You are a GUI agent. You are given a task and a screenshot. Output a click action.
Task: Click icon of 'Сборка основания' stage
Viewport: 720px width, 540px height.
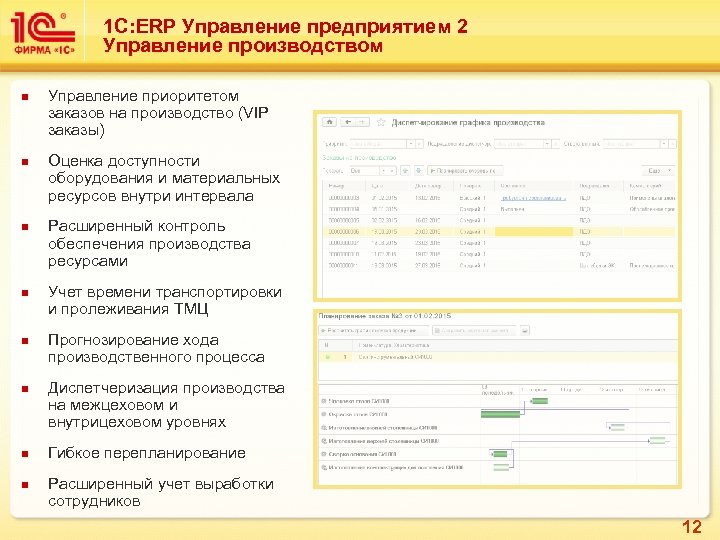point(324,454)
